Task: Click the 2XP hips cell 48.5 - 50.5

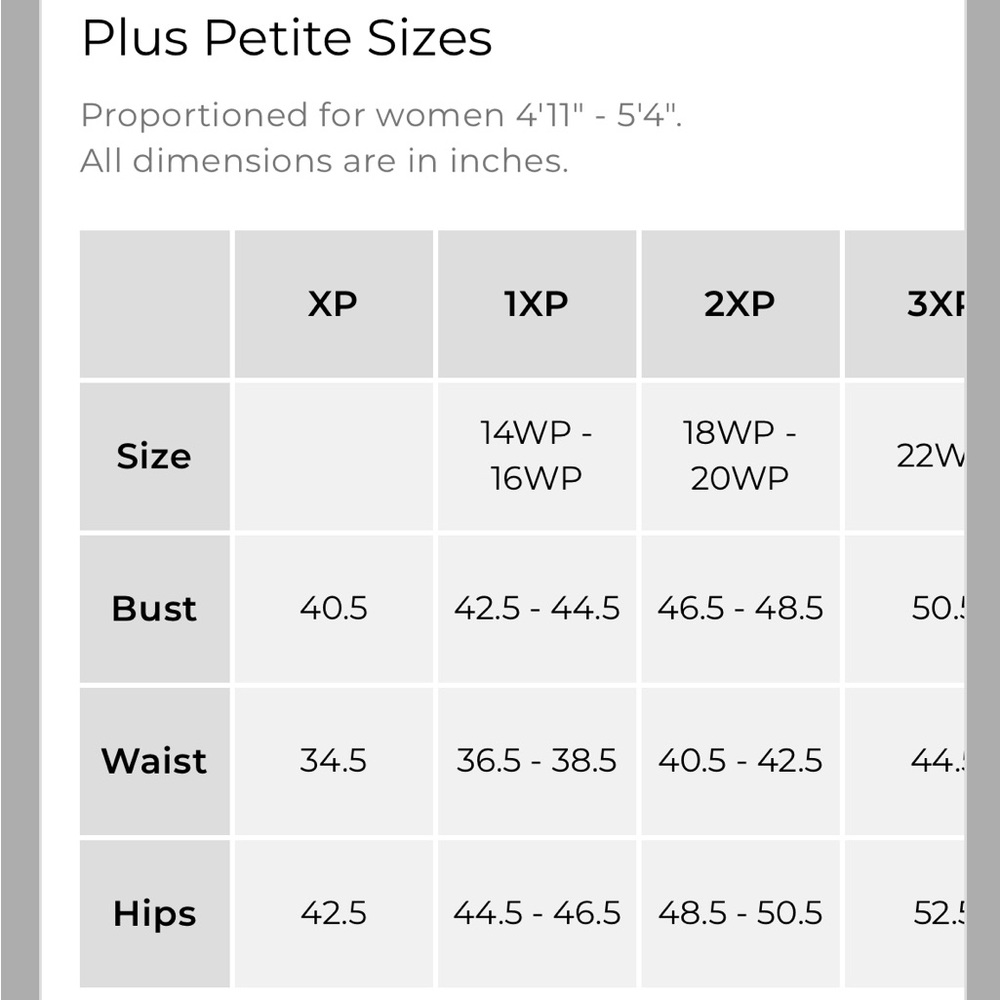Action: [x=739, y=913]
